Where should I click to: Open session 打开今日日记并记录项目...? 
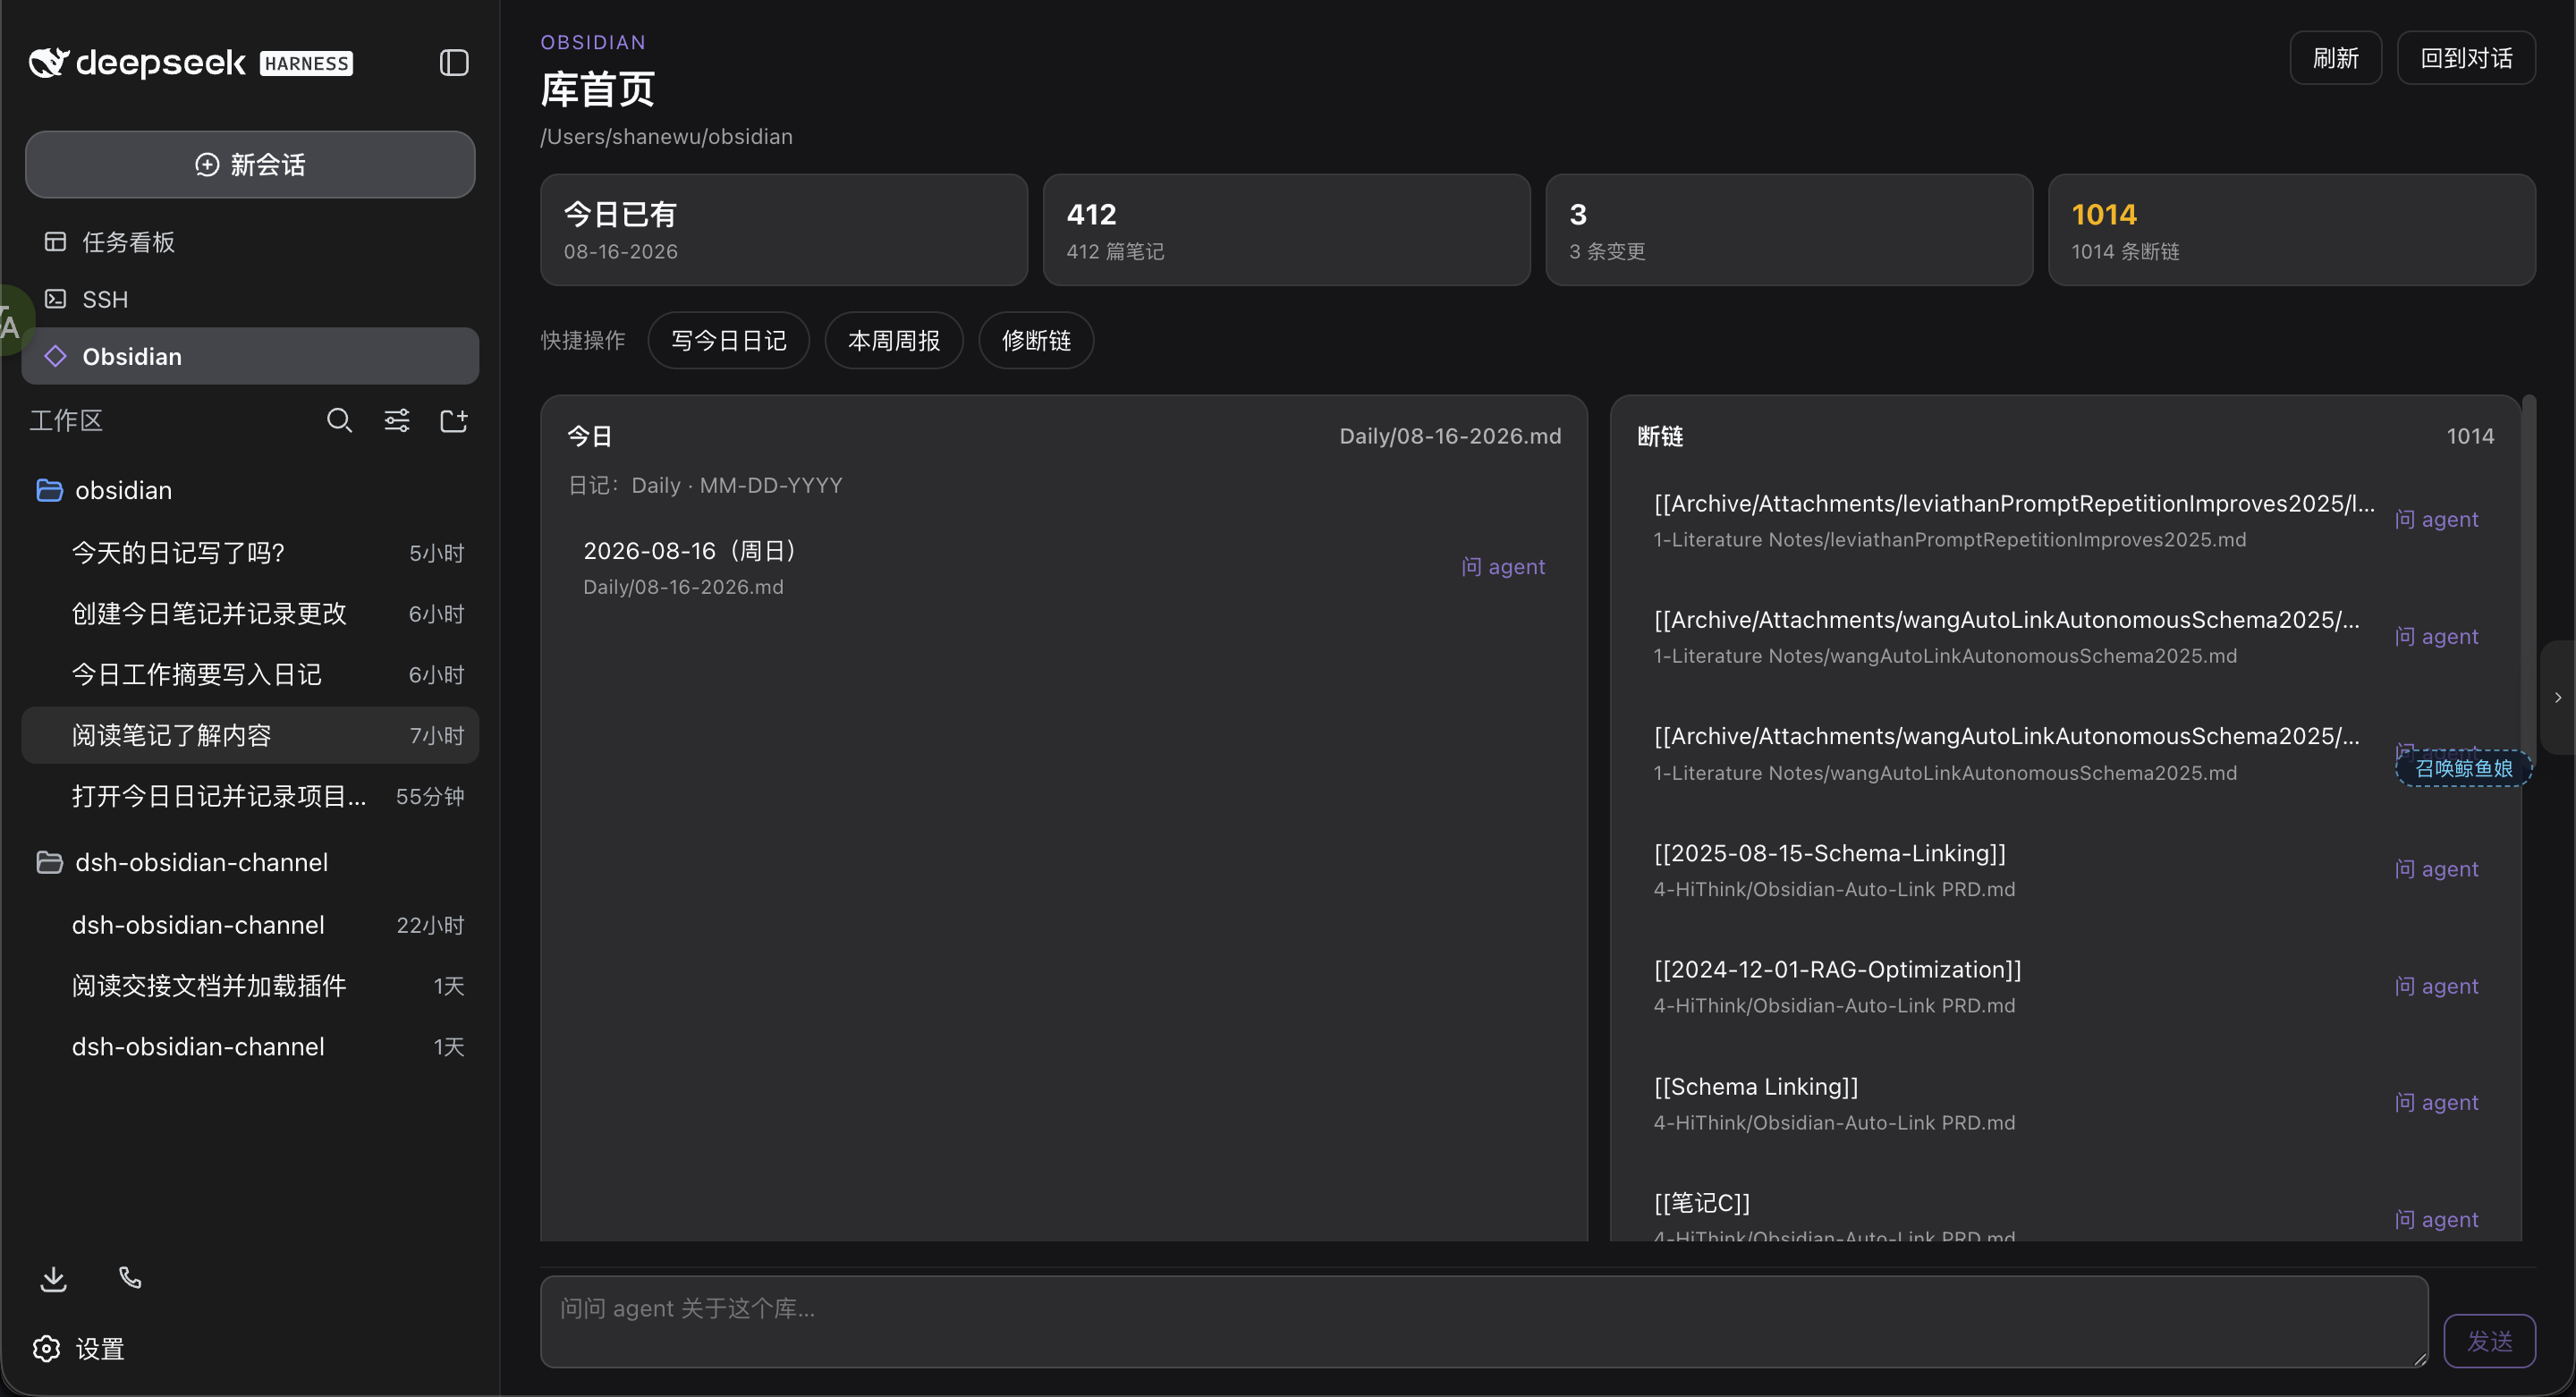[x=250, y=796]
